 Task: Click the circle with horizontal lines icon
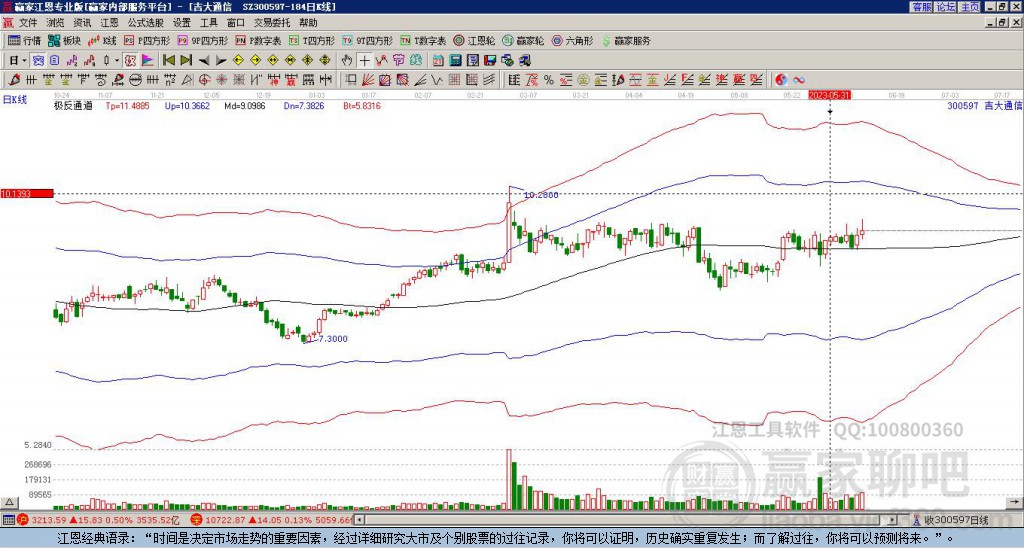(x=135, y=80)
